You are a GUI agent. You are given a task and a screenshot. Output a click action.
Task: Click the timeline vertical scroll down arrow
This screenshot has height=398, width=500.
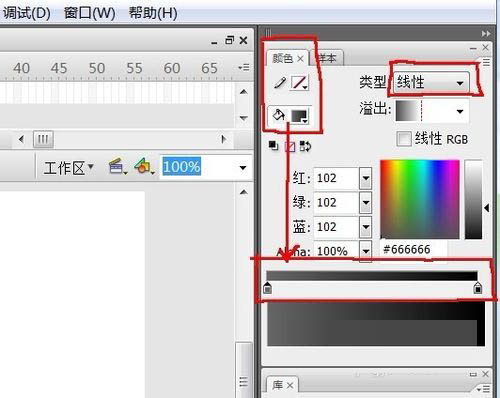244,118
